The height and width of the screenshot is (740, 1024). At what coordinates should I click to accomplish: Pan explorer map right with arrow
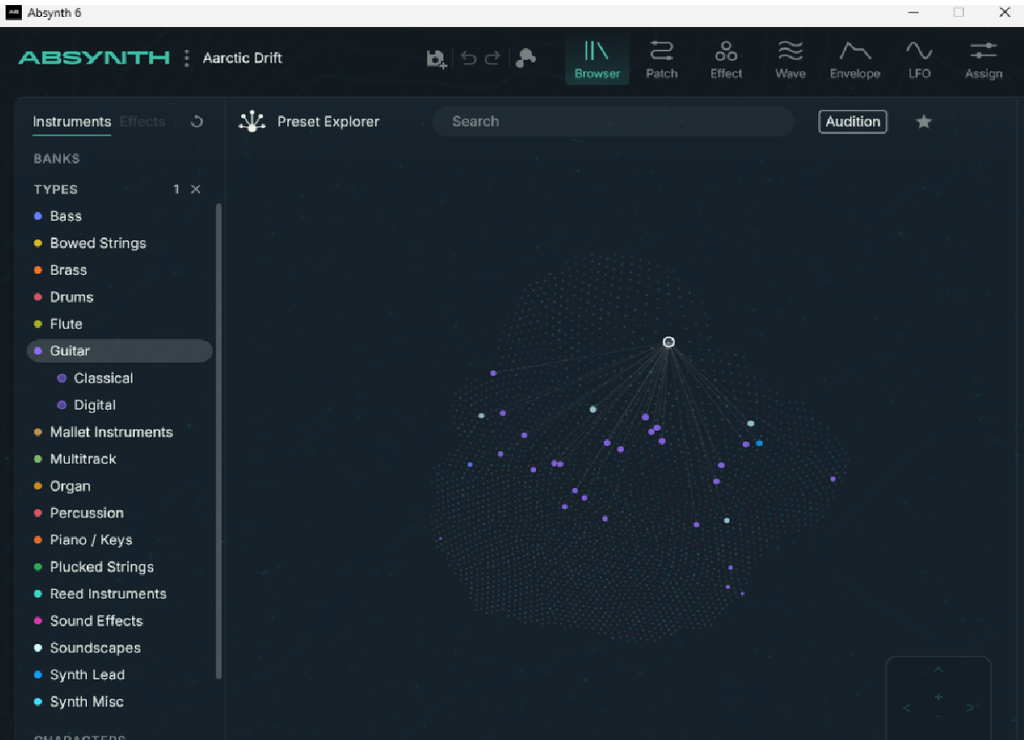970,708
